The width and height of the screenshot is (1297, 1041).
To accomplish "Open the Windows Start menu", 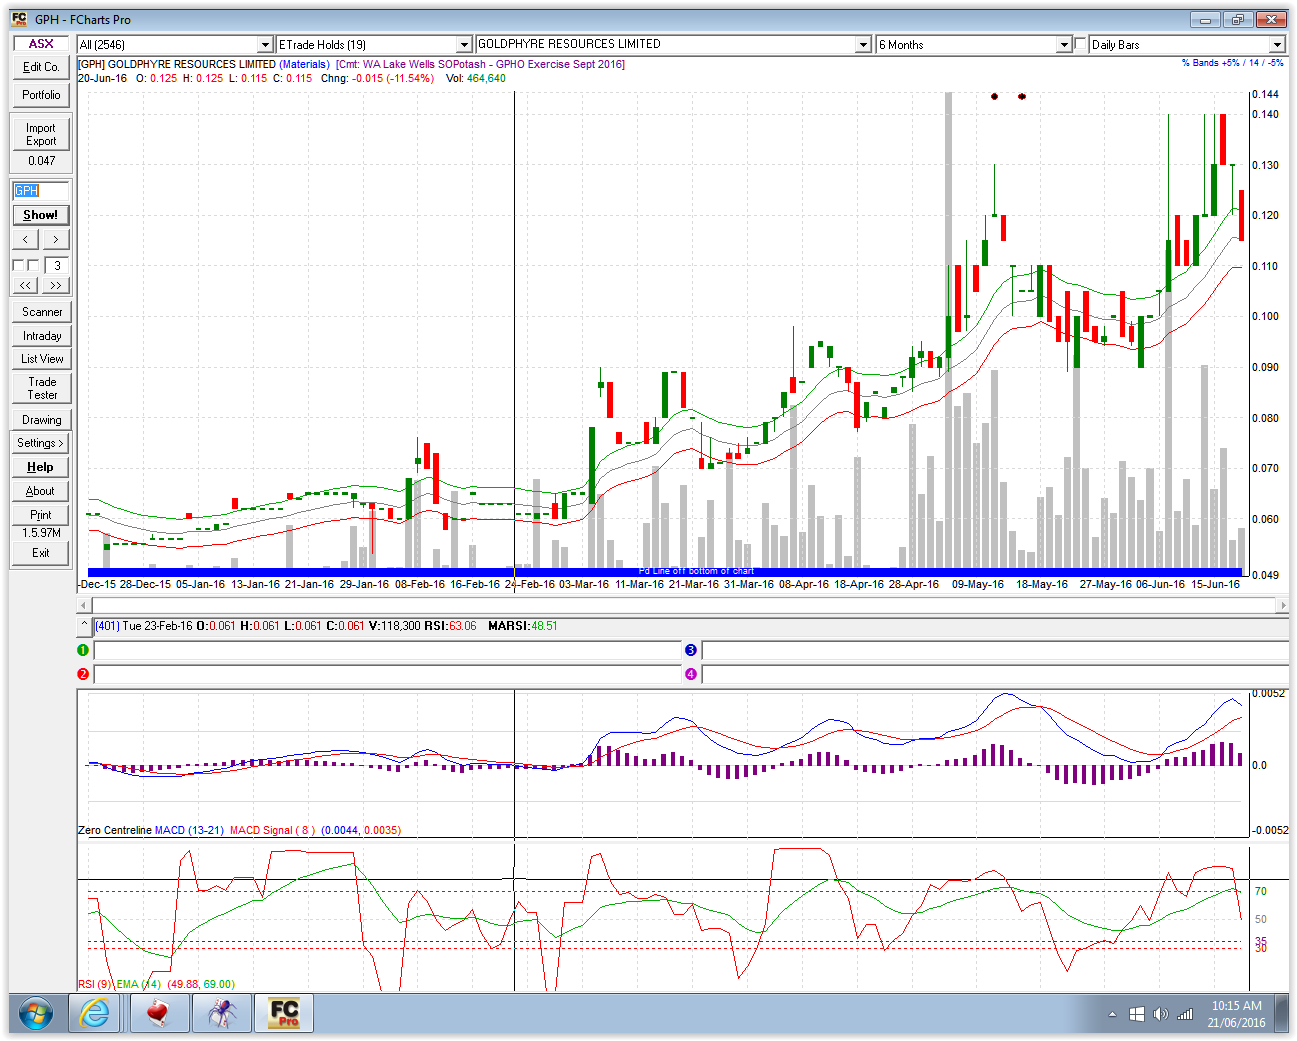I will click(36, 1014).
